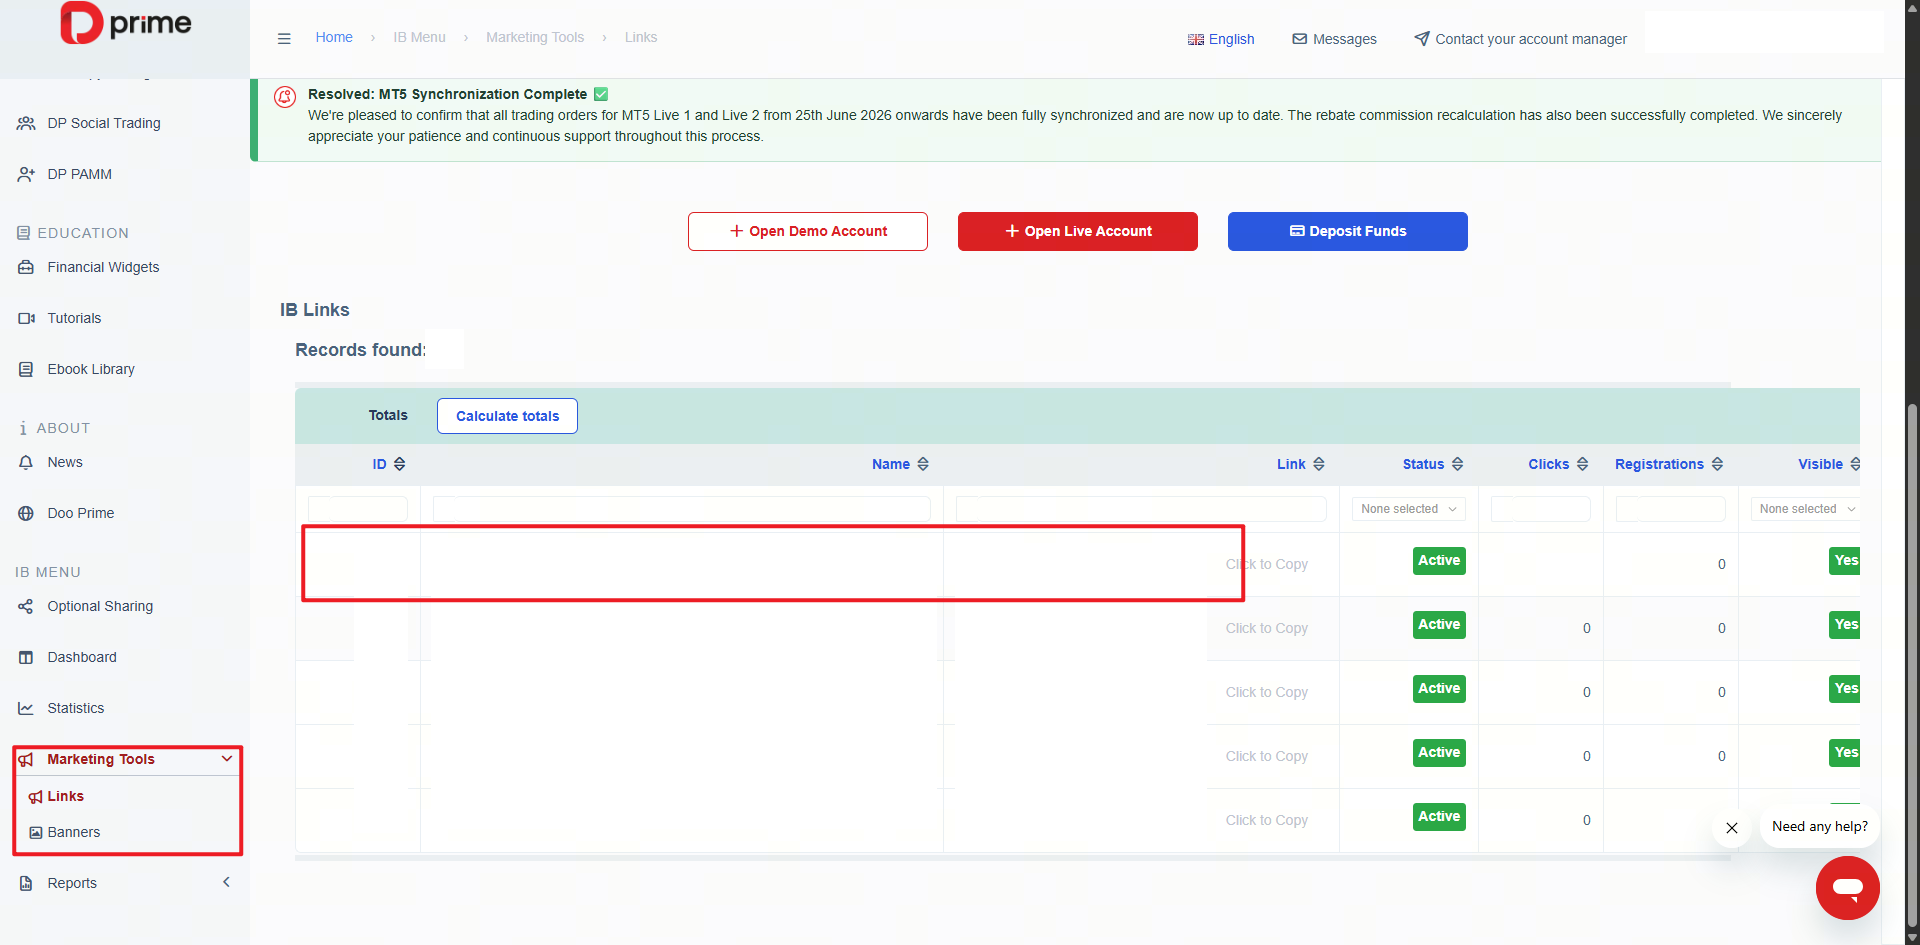
Task: Click the Ebook Library book icon
Action: (26, 369)
